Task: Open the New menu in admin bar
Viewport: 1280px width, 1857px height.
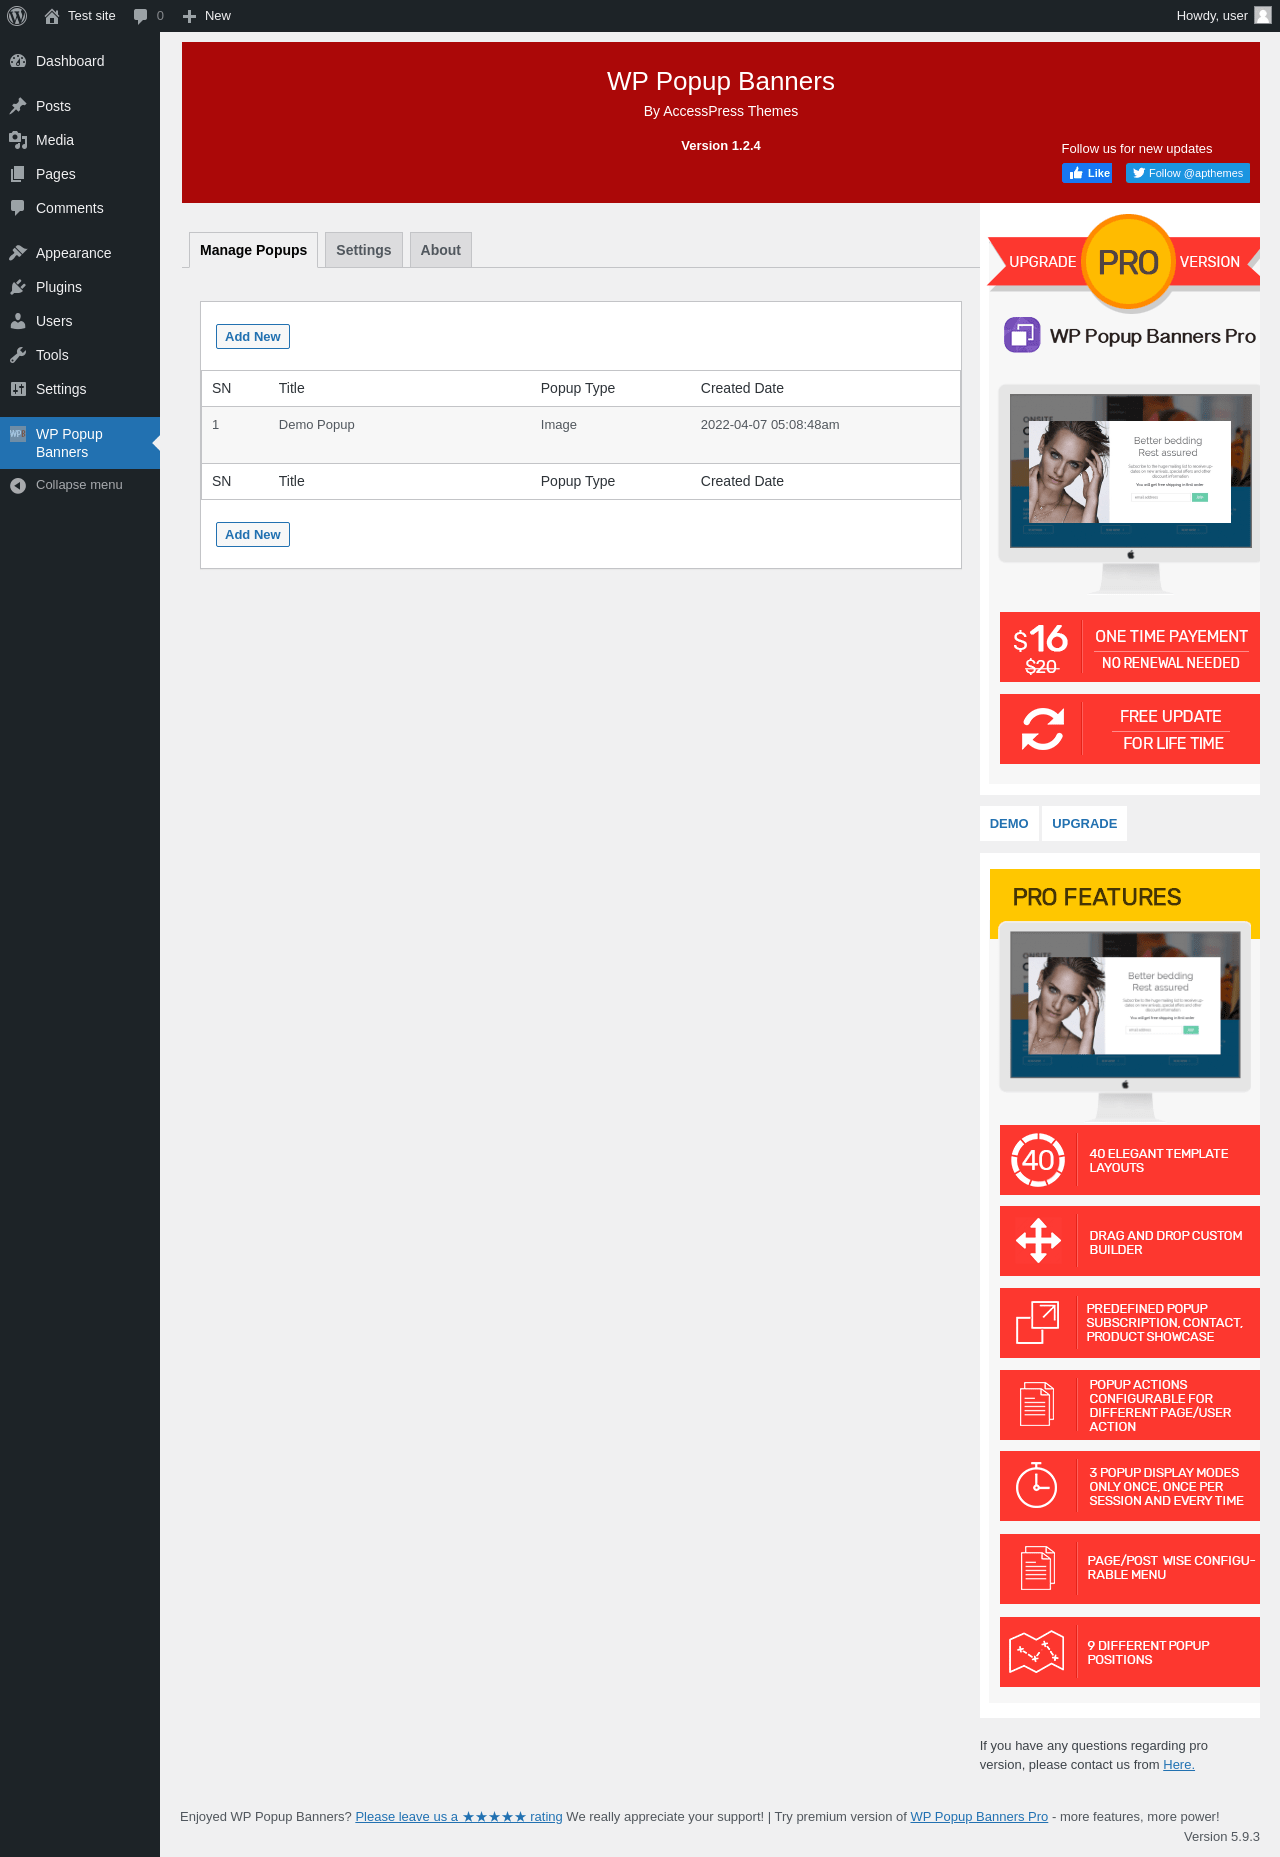Action: 207,16
